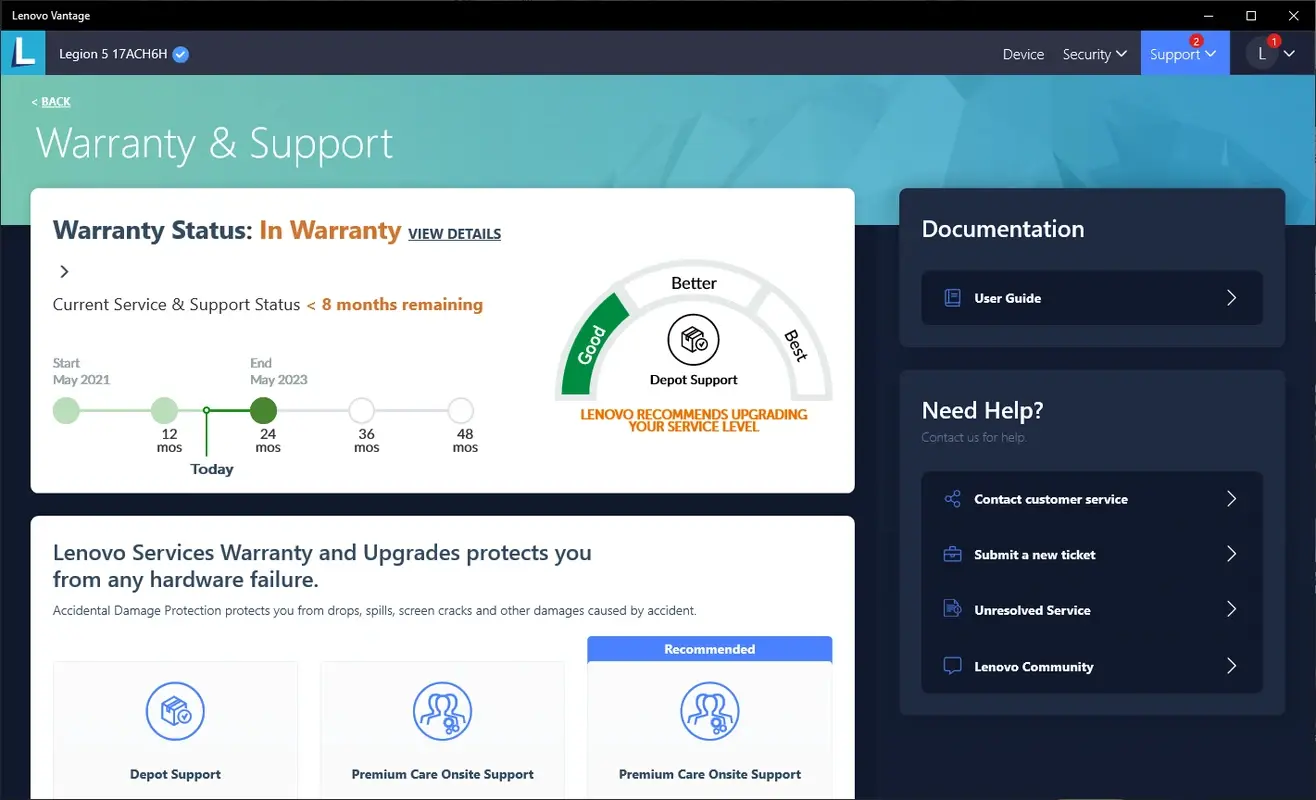Image resolution: width=1316 pixels, height=800 pixels.
Task: Click the VIEW DETAILS link
Action: [x=454, y=234]
